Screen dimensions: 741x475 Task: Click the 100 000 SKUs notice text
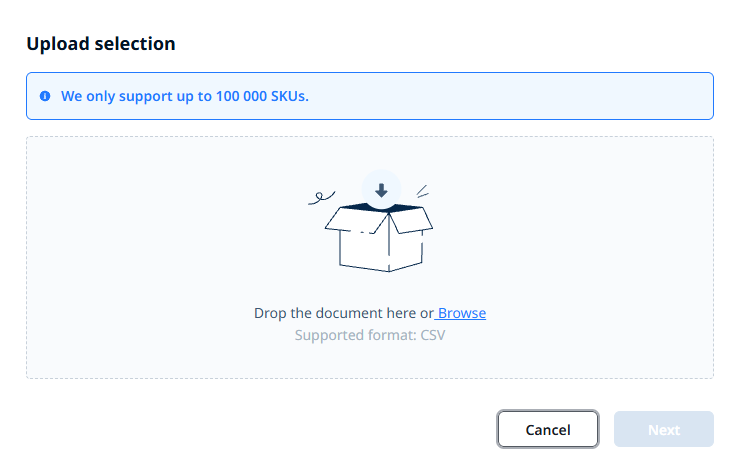185,96
